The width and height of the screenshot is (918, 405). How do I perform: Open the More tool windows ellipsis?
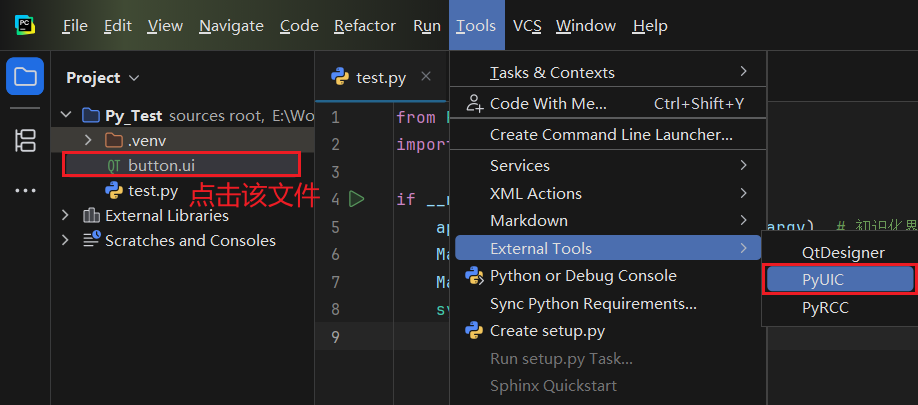(25, 190)
